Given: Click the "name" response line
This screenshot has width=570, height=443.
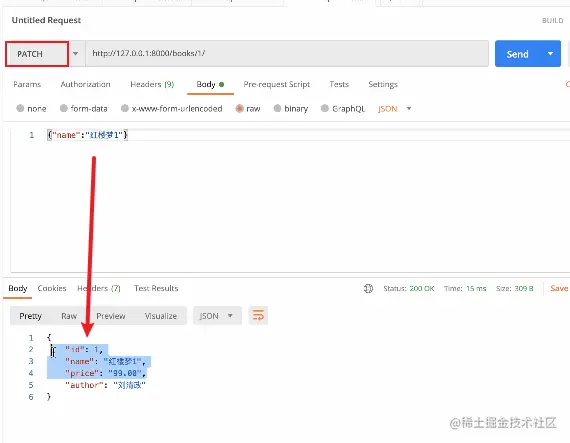Looking at the screenshot, I should [105, 362].
